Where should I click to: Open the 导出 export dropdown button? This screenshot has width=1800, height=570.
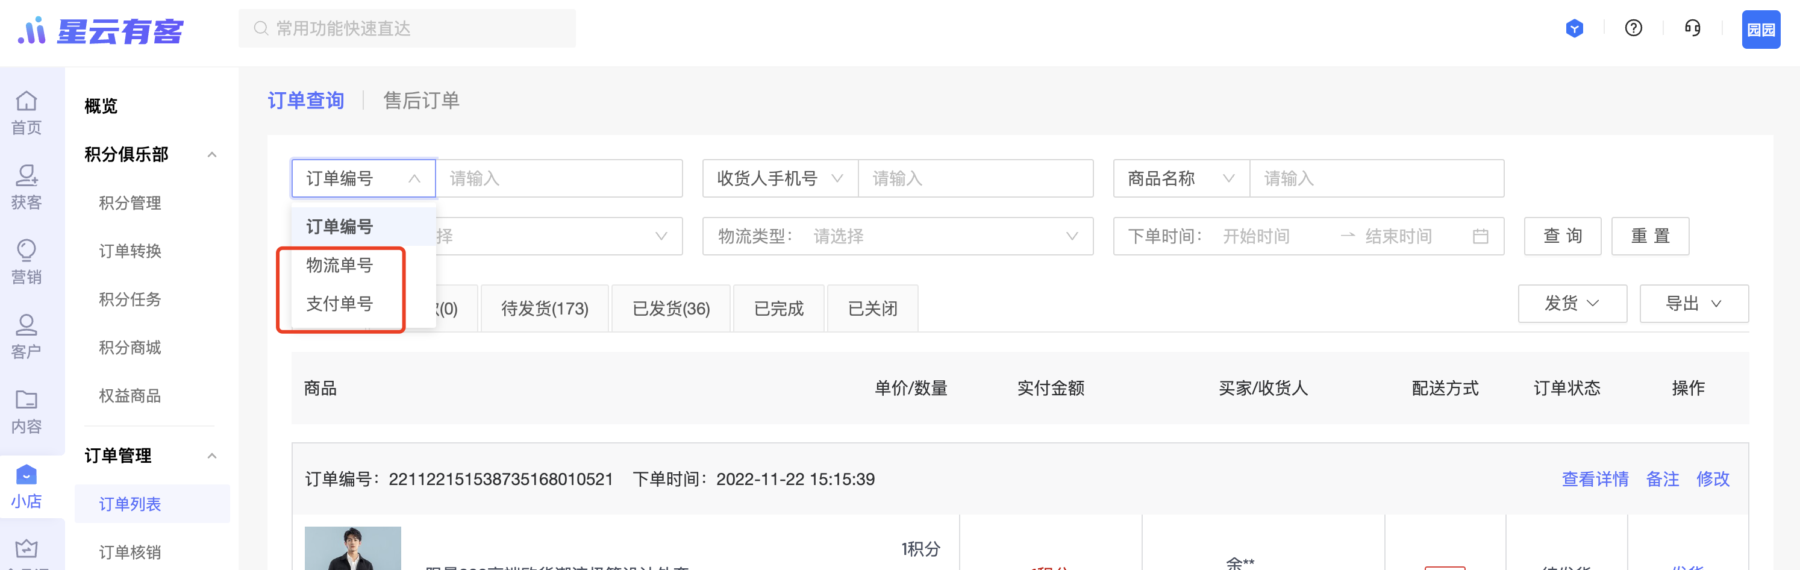pyautogui.click(x=1694, y=303)
